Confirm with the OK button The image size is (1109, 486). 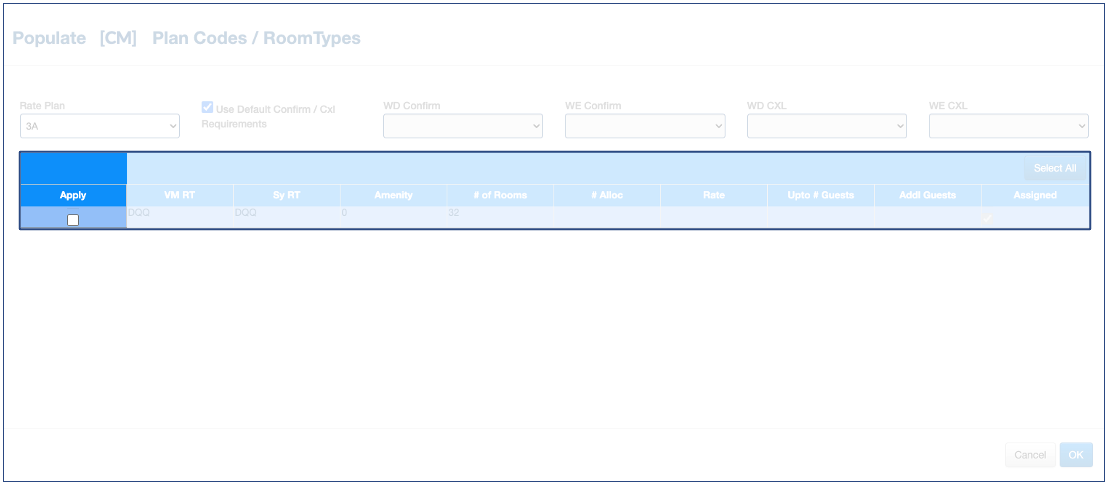[x=1076, y=455]
